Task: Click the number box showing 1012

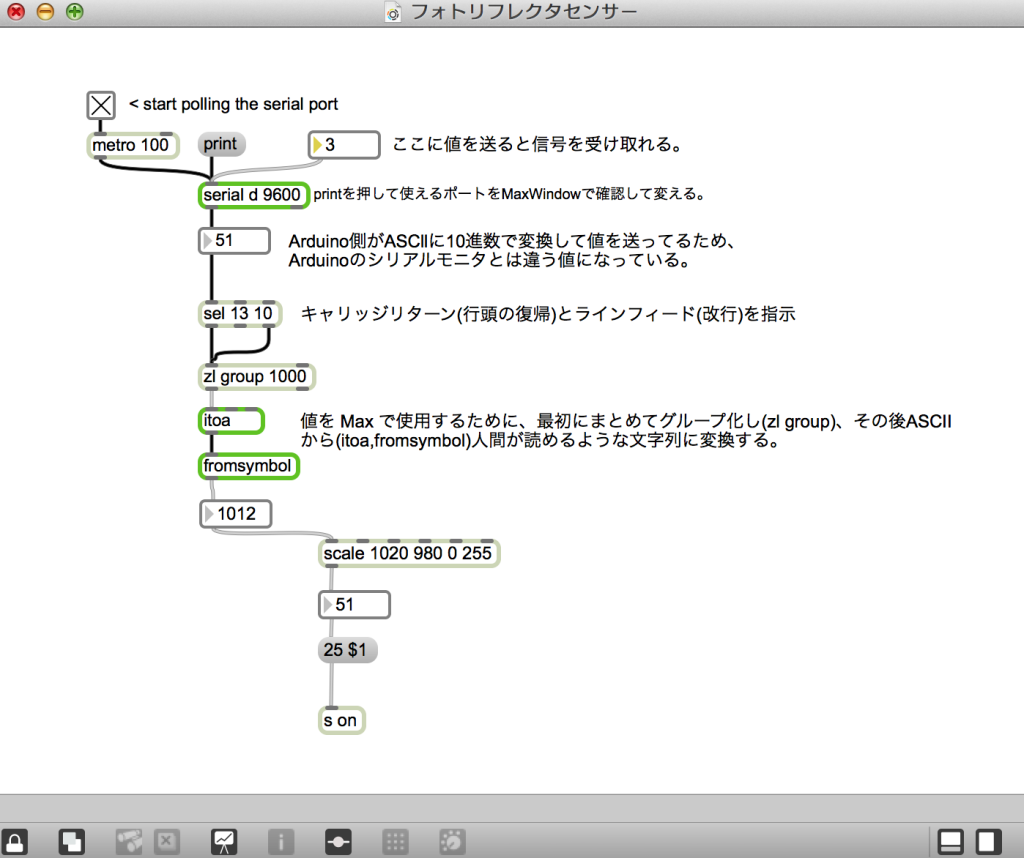Action: (236, 513)
